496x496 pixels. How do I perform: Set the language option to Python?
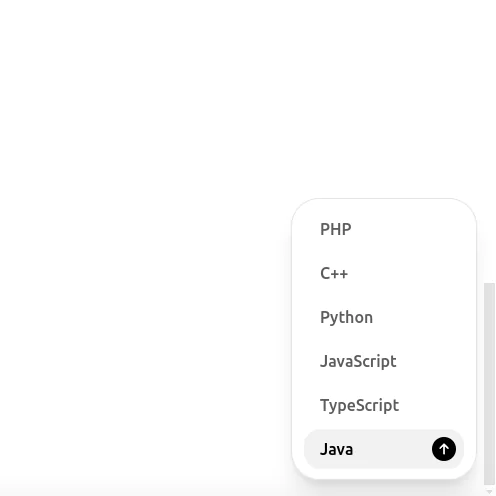pyautogui.click(x=384, y=317)
